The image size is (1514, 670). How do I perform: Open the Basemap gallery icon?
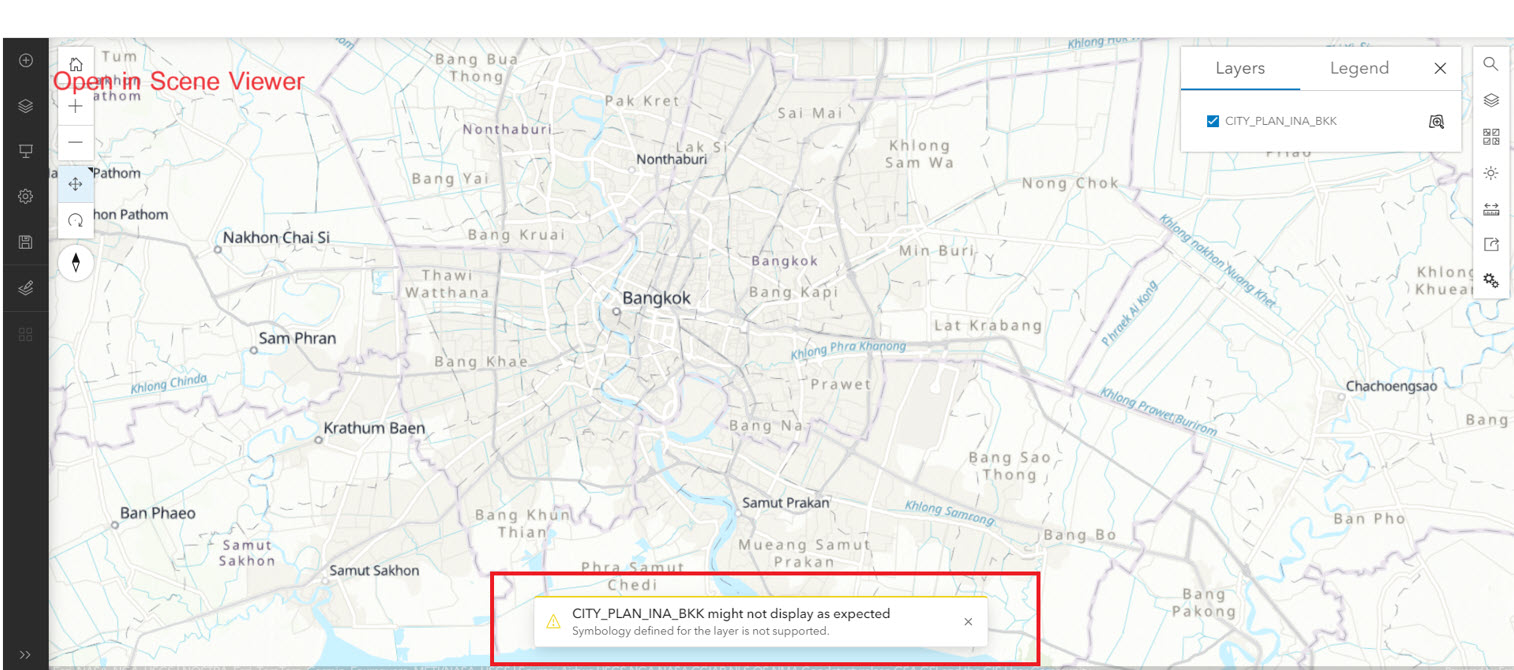(x=1490, y=135)
